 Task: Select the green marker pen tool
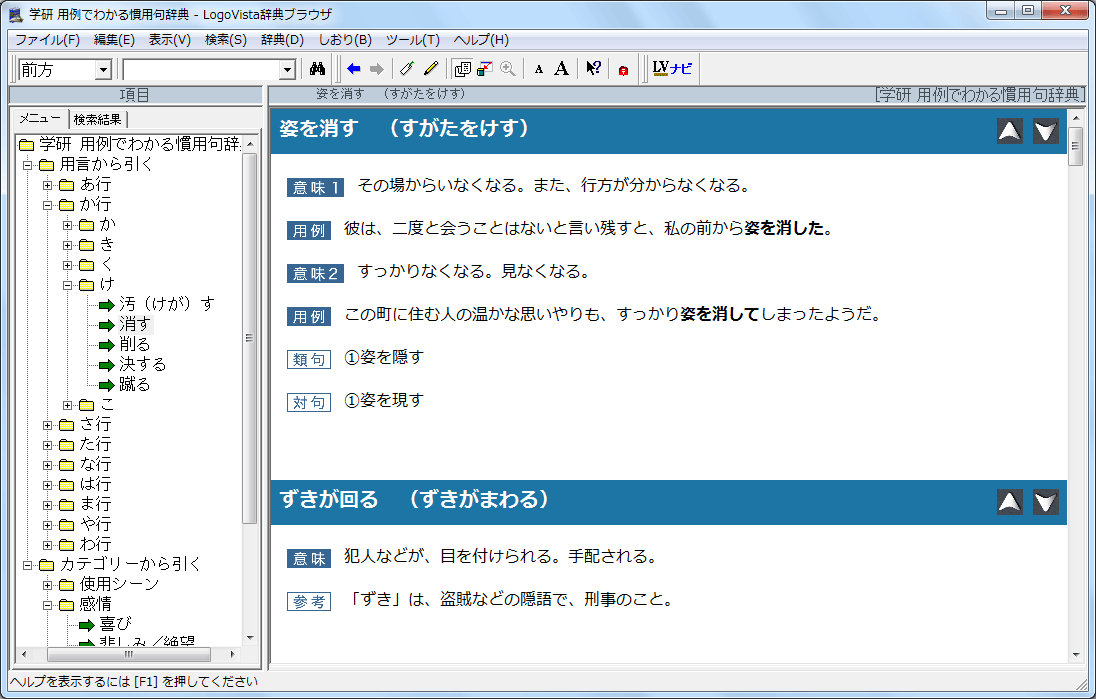[x=407, y=69]
